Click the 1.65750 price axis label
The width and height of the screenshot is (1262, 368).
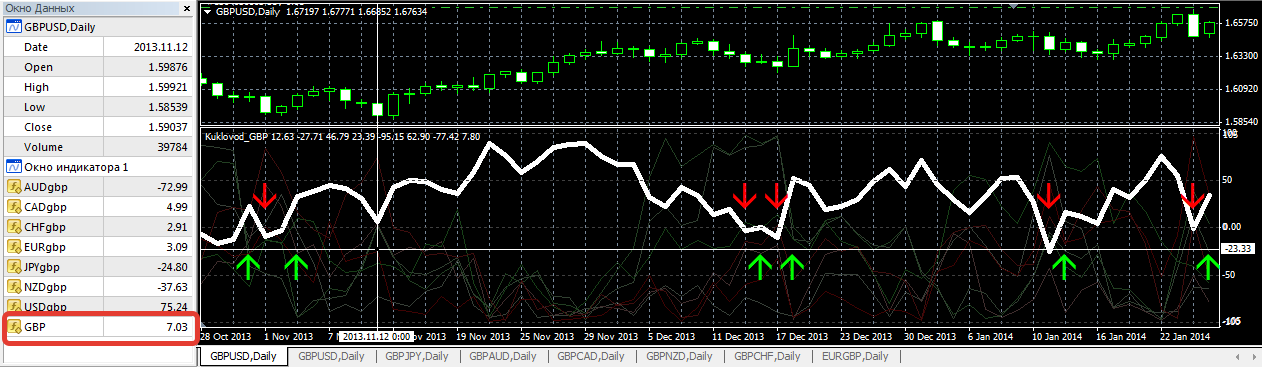(1241, 22)
